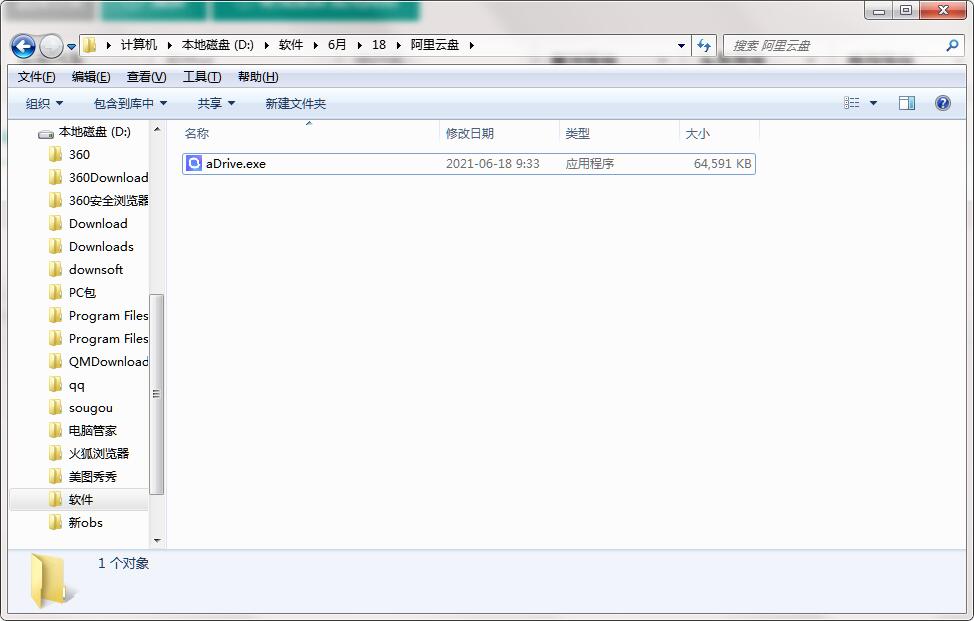Click the search magnifier icon
974x621 pixels.
tap(952, 45)
